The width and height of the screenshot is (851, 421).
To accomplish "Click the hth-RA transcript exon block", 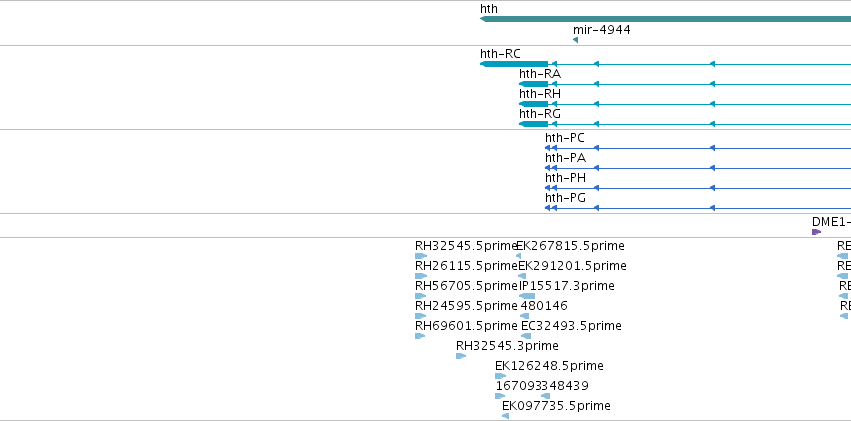I will coord(534,84).
